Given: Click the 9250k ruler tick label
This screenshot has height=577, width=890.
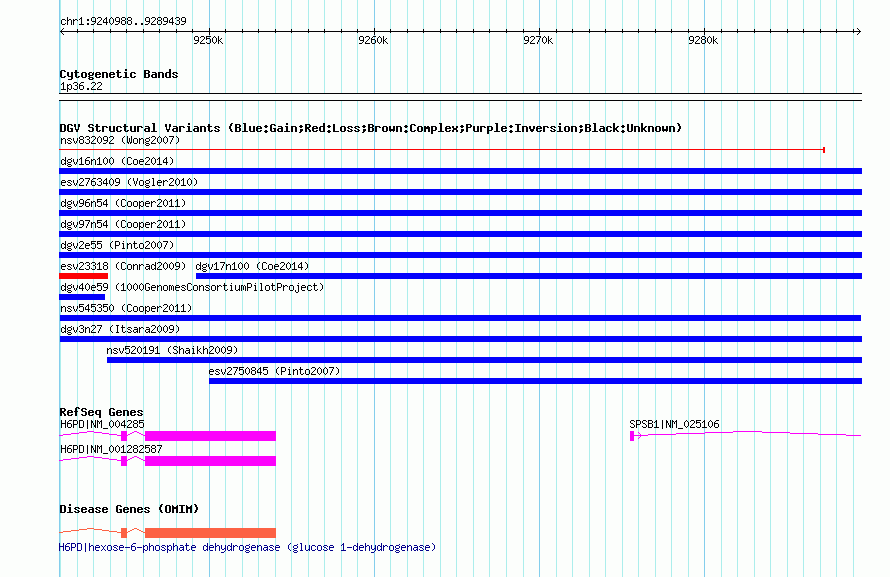Looking at the screenshot, I should [208, 40].
